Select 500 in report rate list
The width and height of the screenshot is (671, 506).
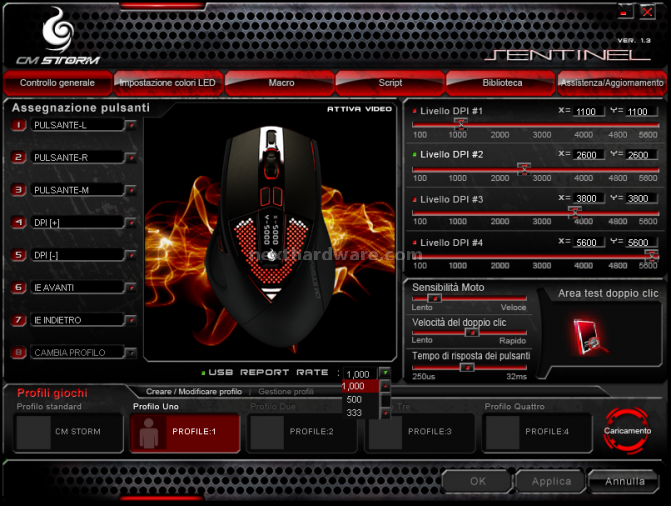tap(360, 399)
